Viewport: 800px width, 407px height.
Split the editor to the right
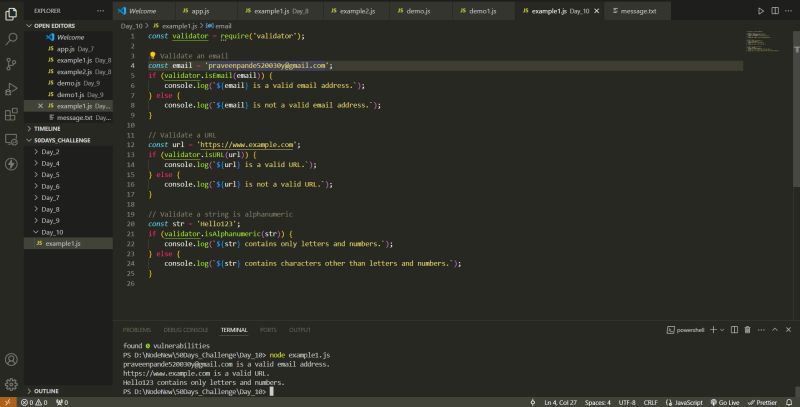(774, 10)
